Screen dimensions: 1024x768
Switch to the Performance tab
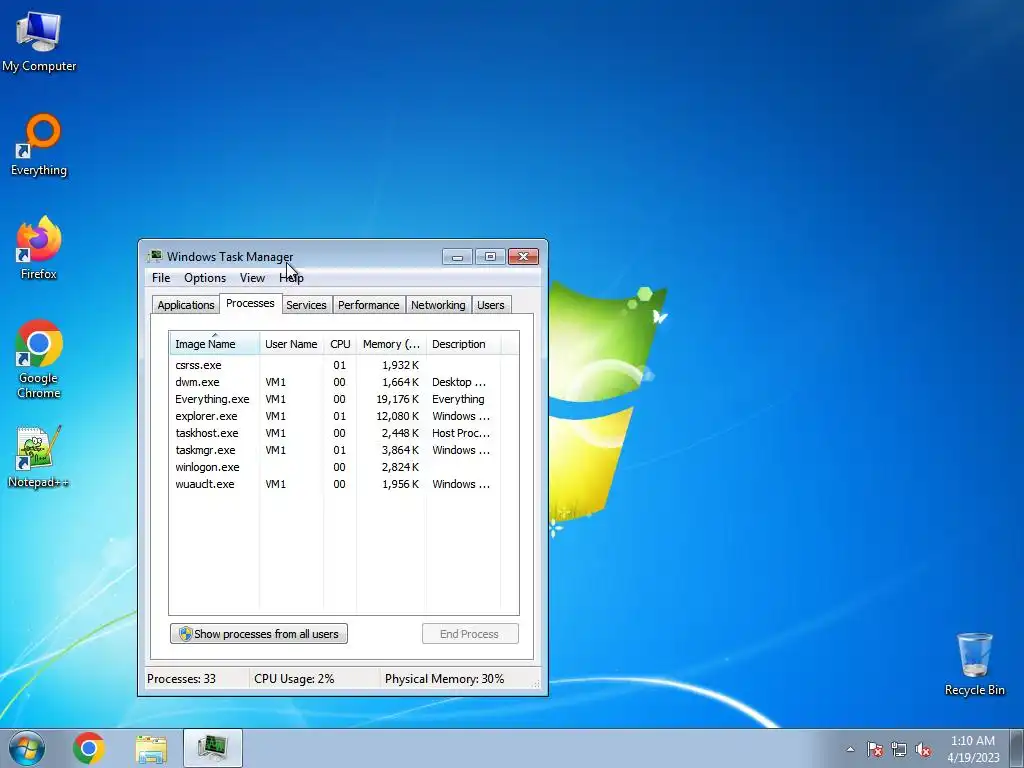pyautogui.click(x=368, y=305)
